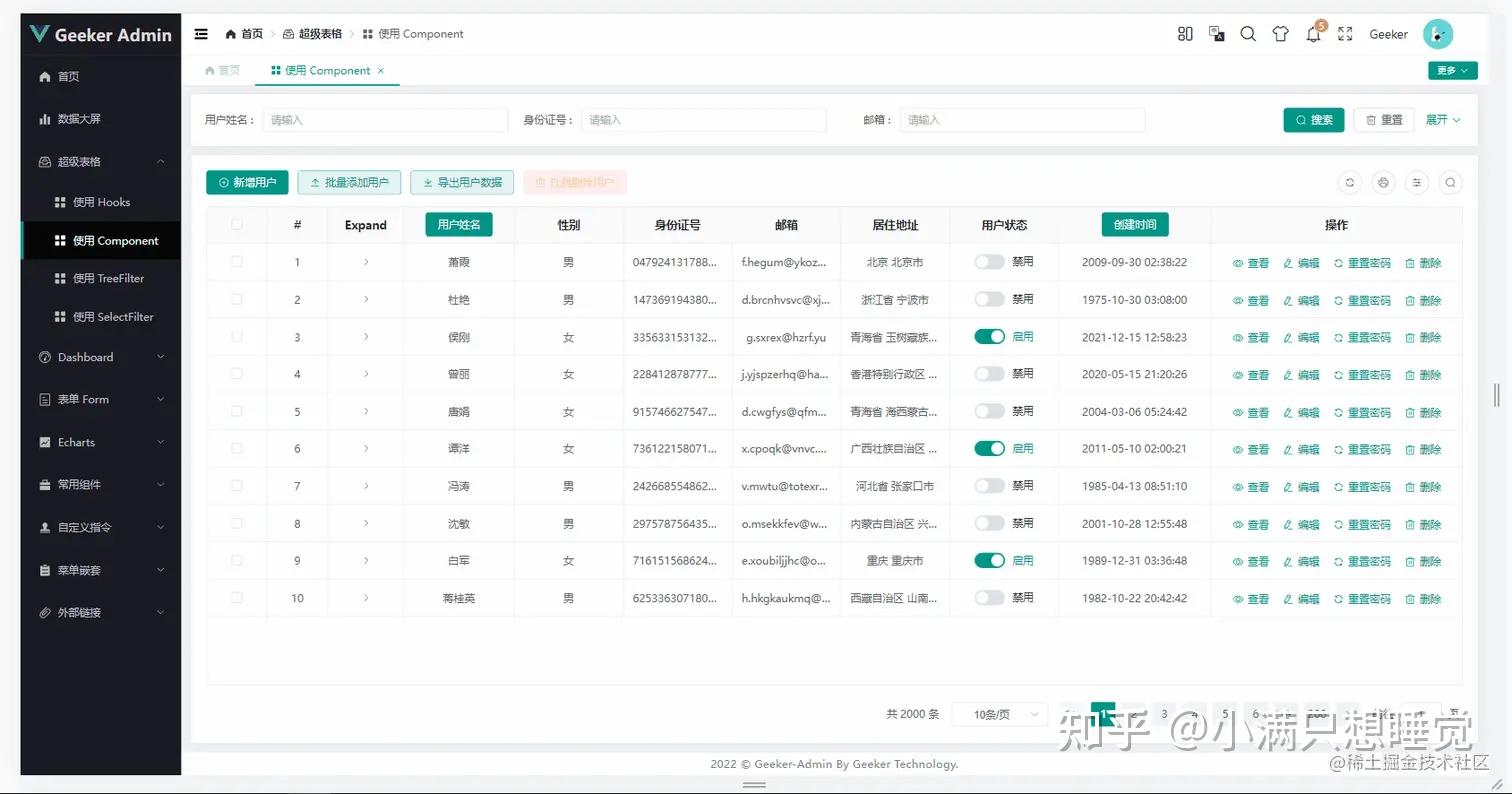Open the 10条/页 page size dropdown
This screenshot has width=1512, height=794.
pos(999,713)
